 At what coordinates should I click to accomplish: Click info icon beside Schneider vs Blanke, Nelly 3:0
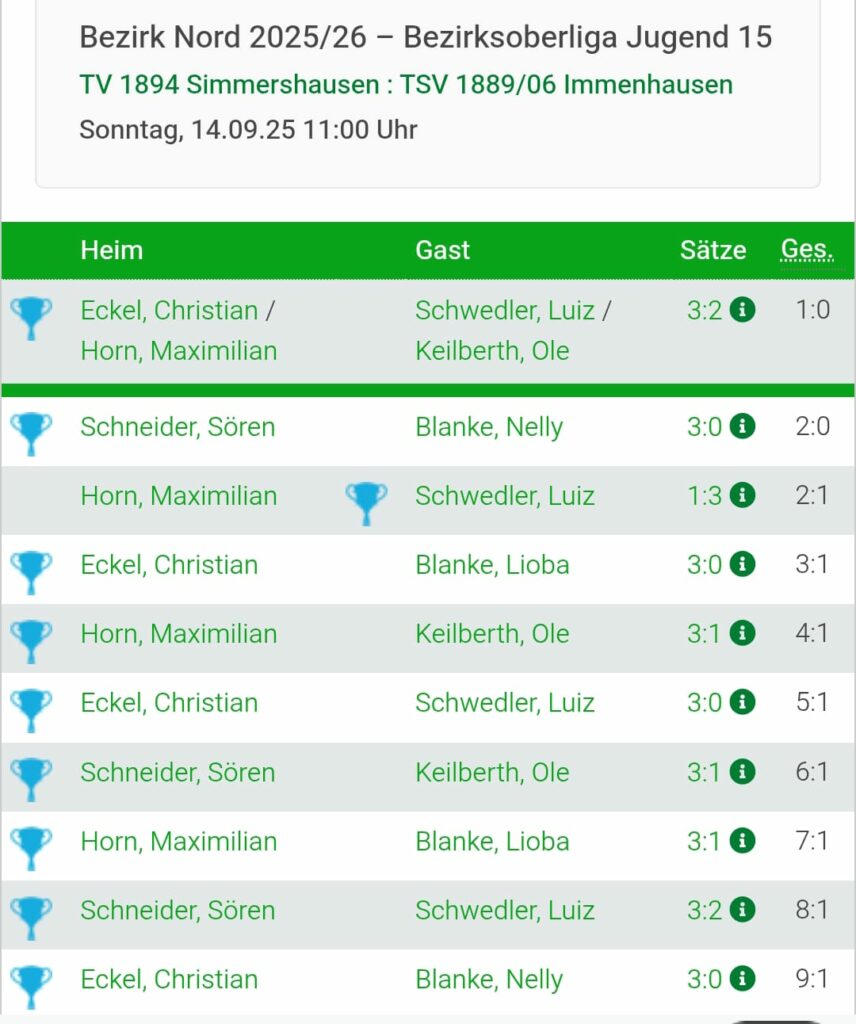tap(742, 426)
